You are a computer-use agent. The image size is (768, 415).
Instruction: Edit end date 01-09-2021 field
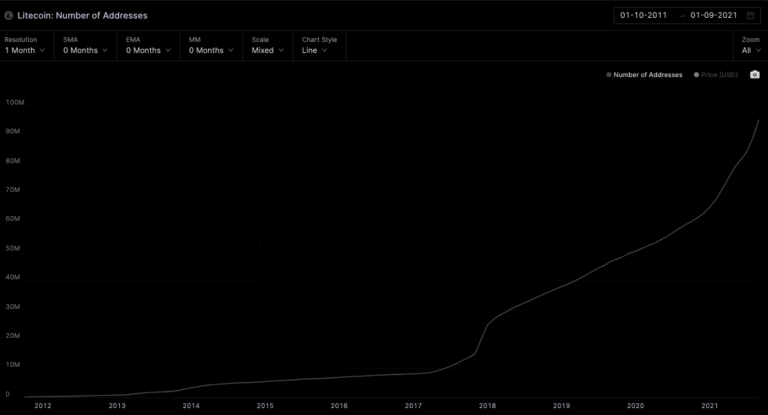(x=714, y=15)
